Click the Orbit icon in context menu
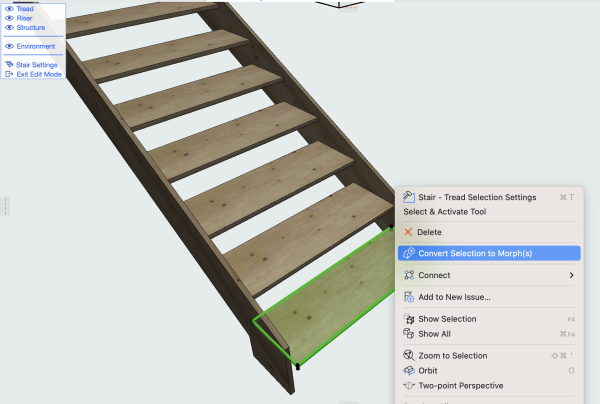 point(408,370)
